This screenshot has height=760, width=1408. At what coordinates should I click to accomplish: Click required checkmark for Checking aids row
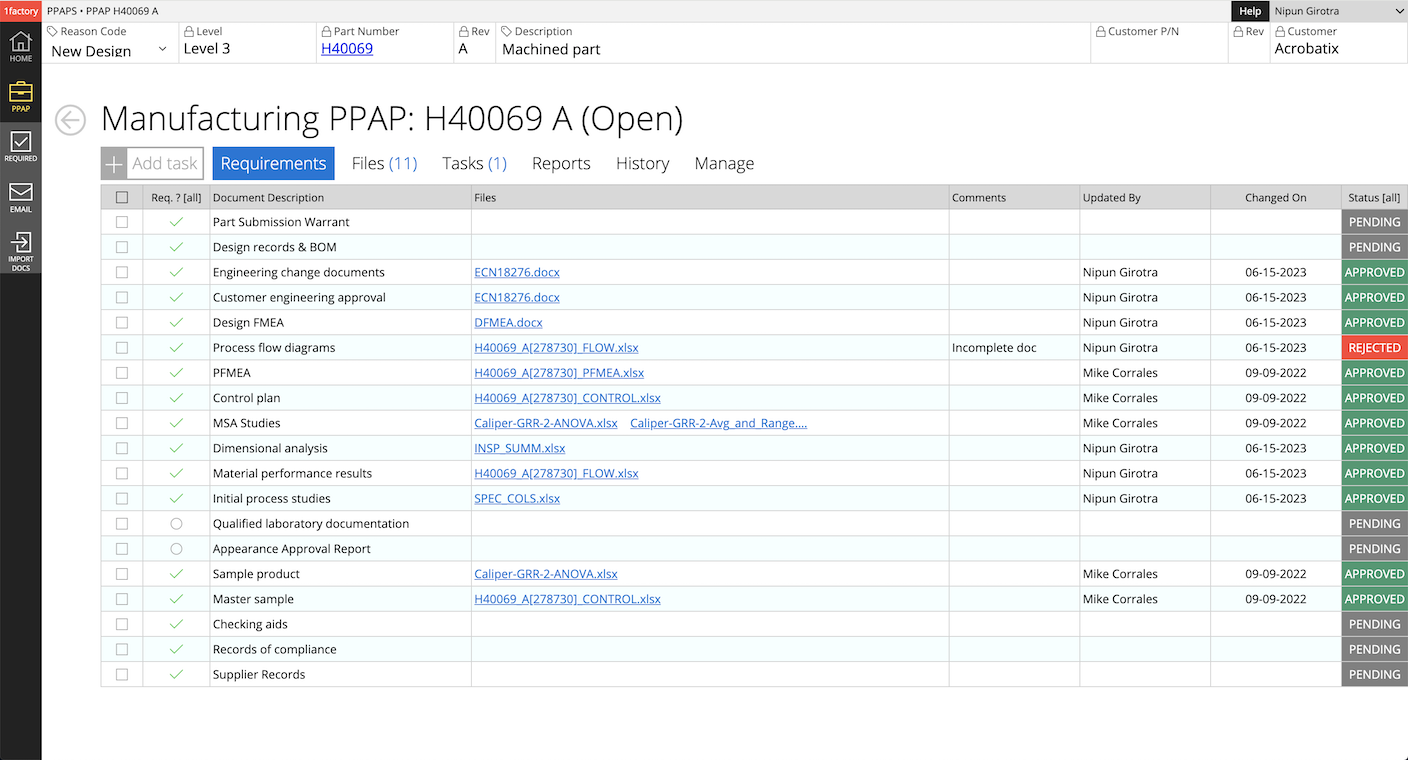click(177, 624)
